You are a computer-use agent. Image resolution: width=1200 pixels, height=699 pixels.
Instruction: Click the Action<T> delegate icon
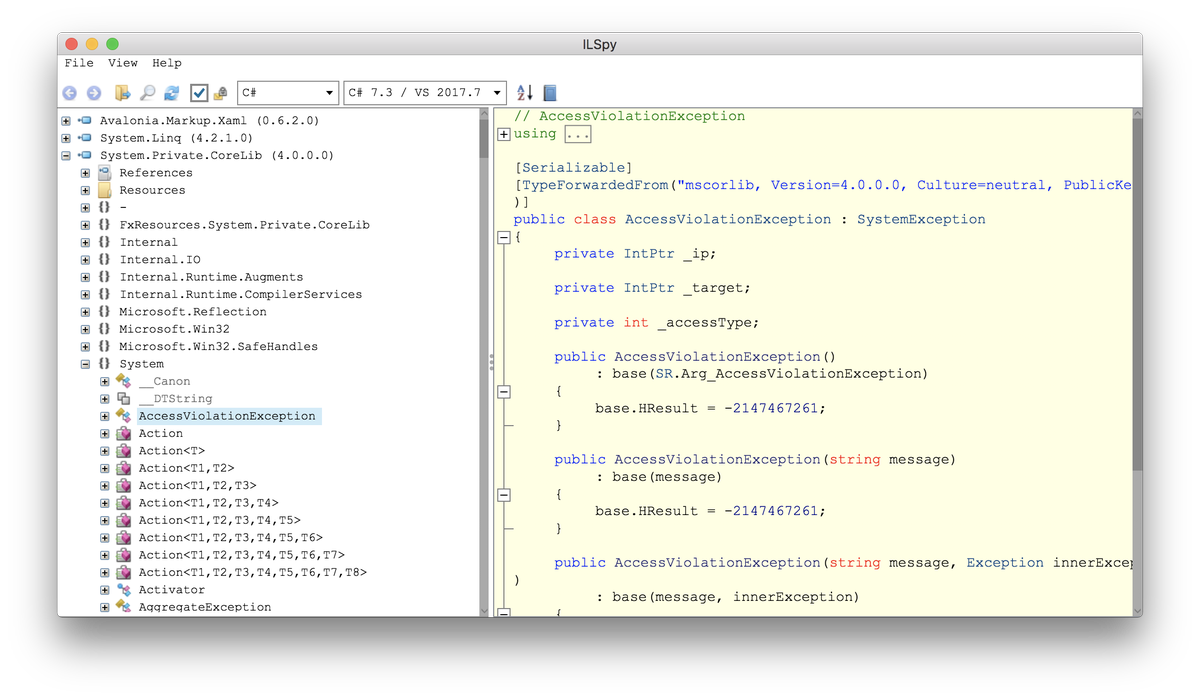click(x=123, y=451)
